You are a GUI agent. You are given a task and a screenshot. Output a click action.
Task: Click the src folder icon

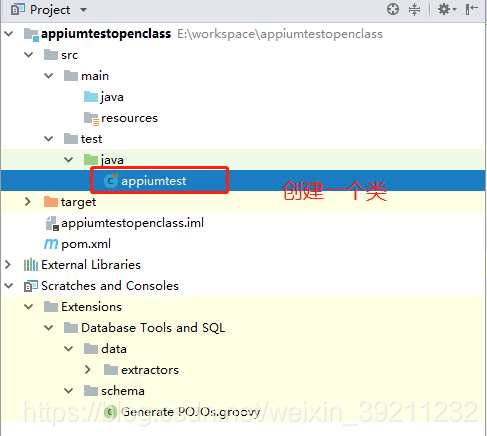(51, 55)
